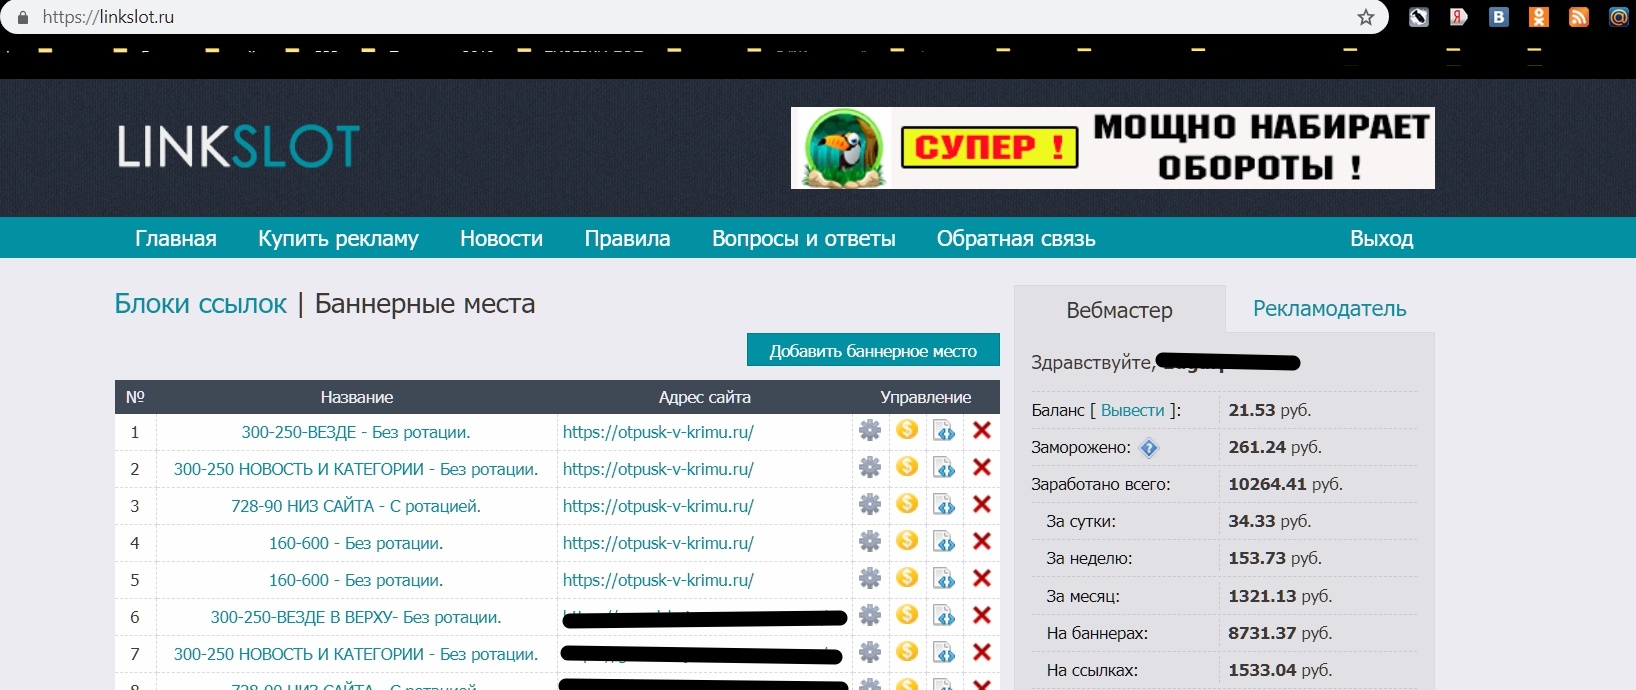This screenshot has width=1636, height=690.
Task: Open the otpusk-v-krimu.ru site link in row 4
Action: [658, 543]
